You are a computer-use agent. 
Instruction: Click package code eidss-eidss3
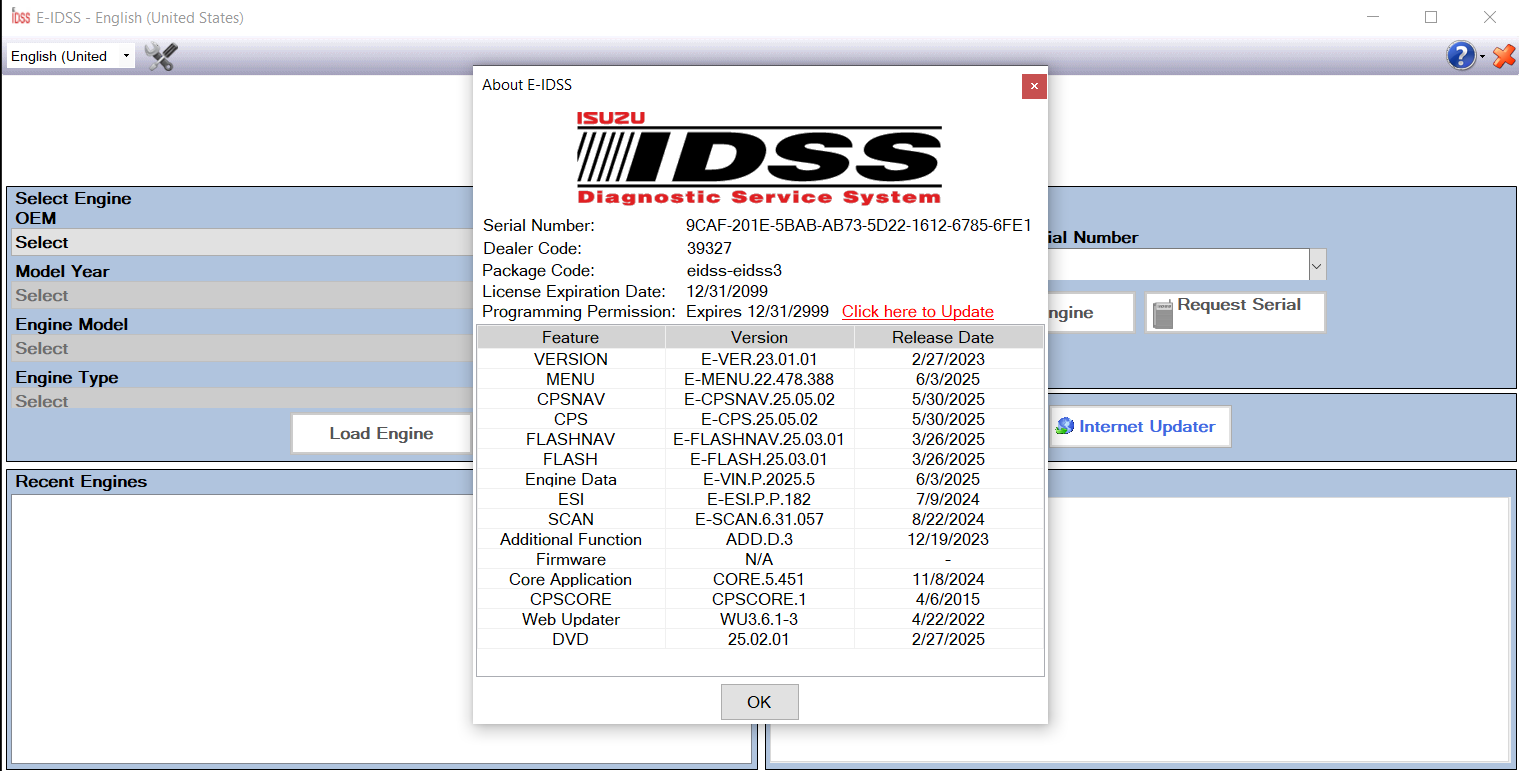[x=734, y=270]
